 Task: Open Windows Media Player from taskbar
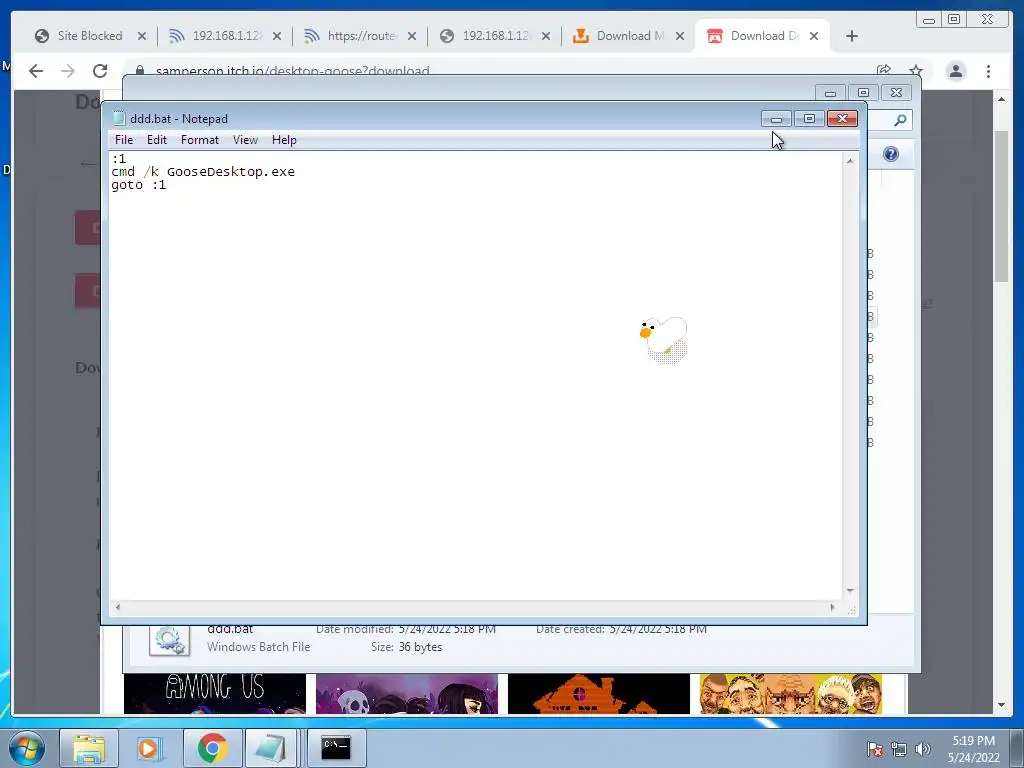[x=149, y=748]
